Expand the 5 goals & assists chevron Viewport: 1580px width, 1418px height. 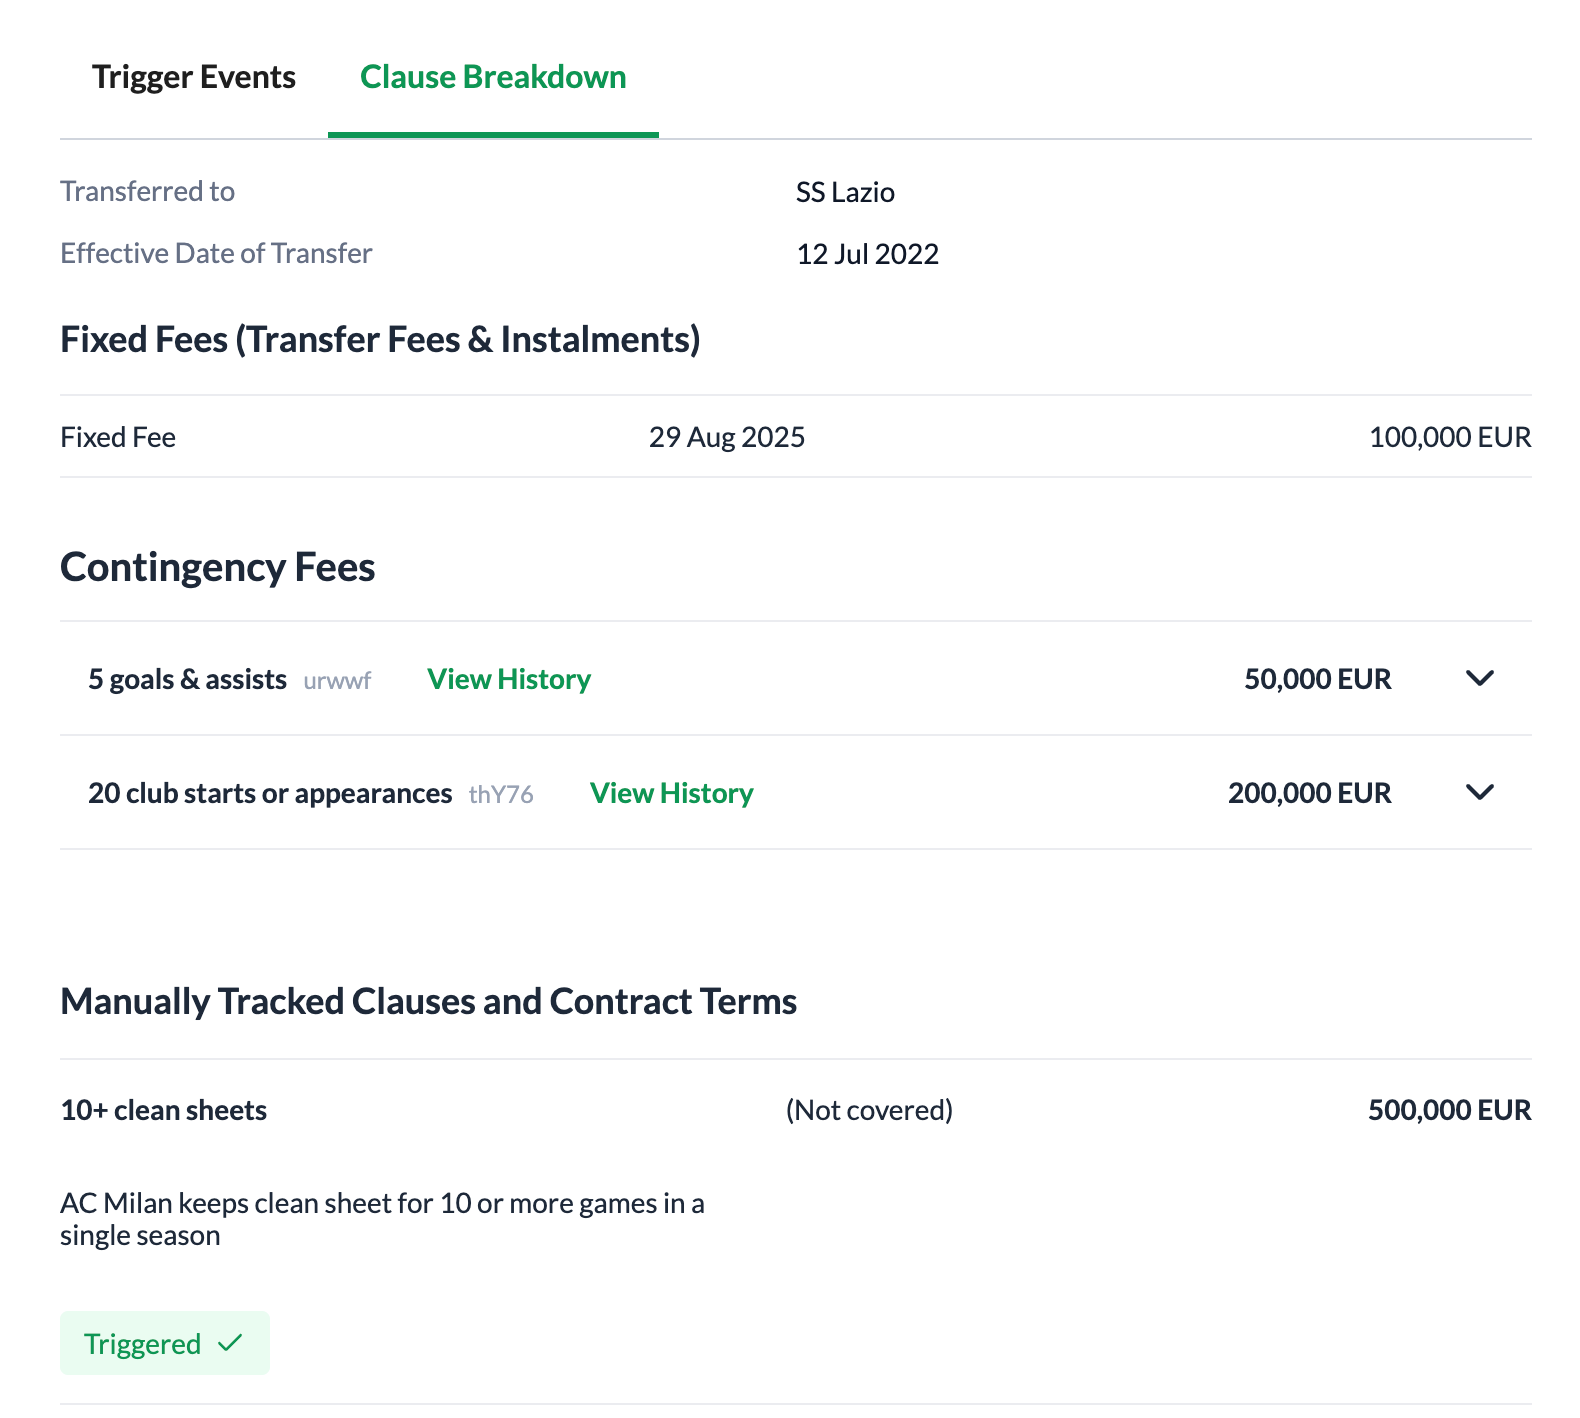tap(1479, 679)
